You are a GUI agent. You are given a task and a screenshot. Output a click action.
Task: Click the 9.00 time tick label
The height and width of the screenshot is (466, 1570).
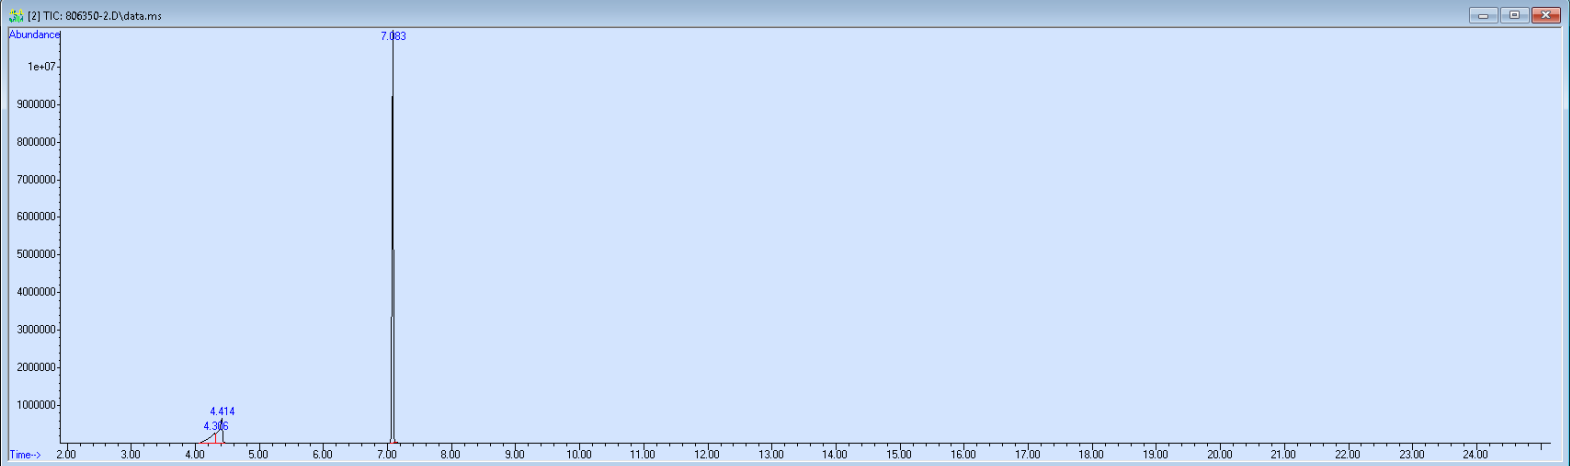[x=514, y=455]
